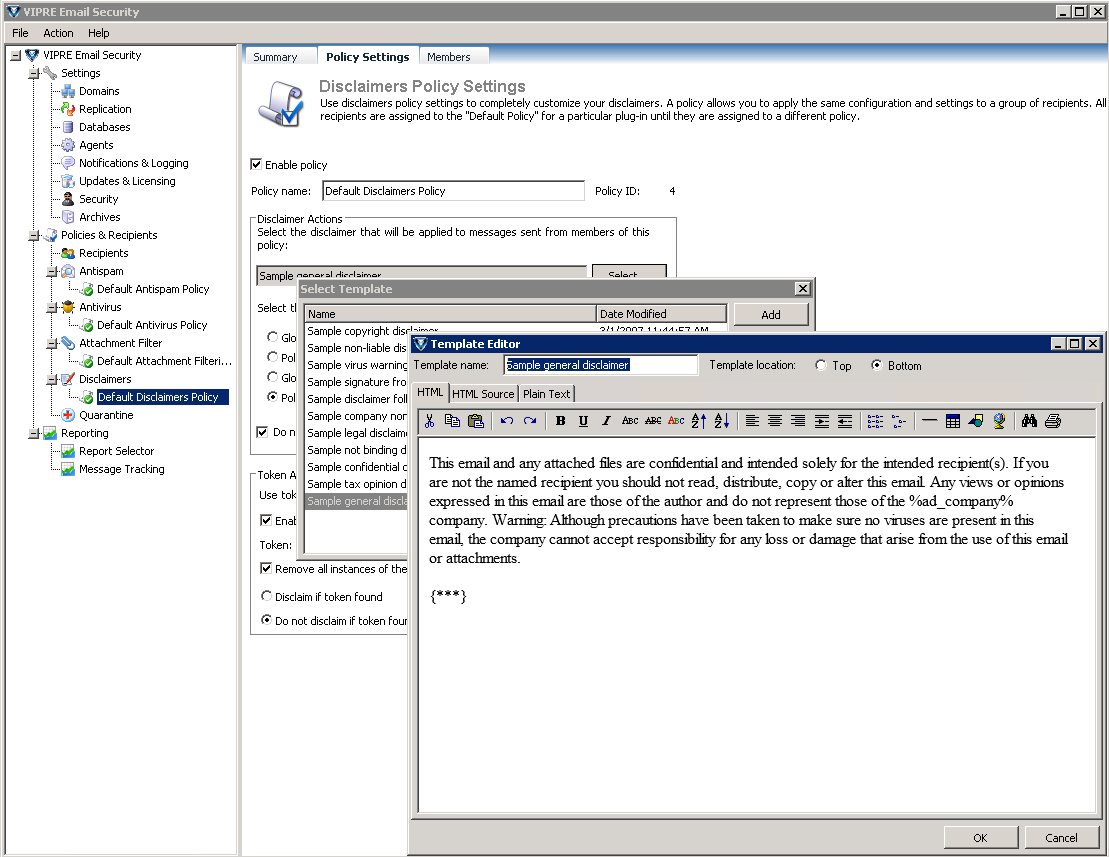Open Find with the binoculars icon
1109x857 pixels.
1029,421
